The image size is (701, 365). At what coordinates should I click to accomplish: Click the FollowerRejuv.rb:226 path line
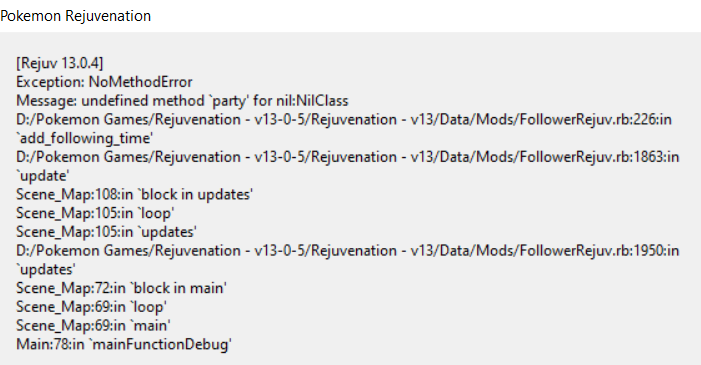coord(344,119)
